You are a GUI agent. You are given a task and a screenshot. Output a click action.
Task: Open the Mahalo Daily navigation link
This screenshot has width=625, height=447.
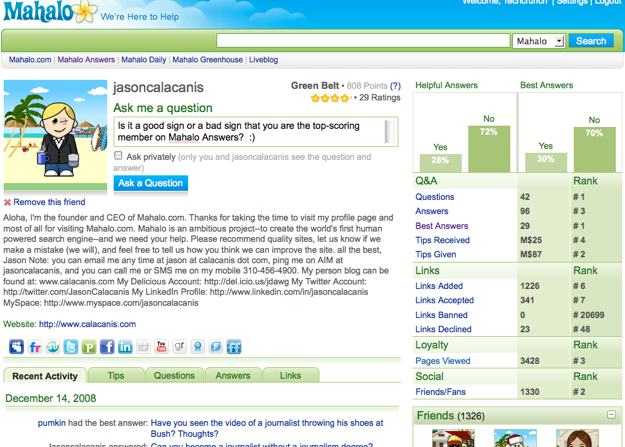143,60
